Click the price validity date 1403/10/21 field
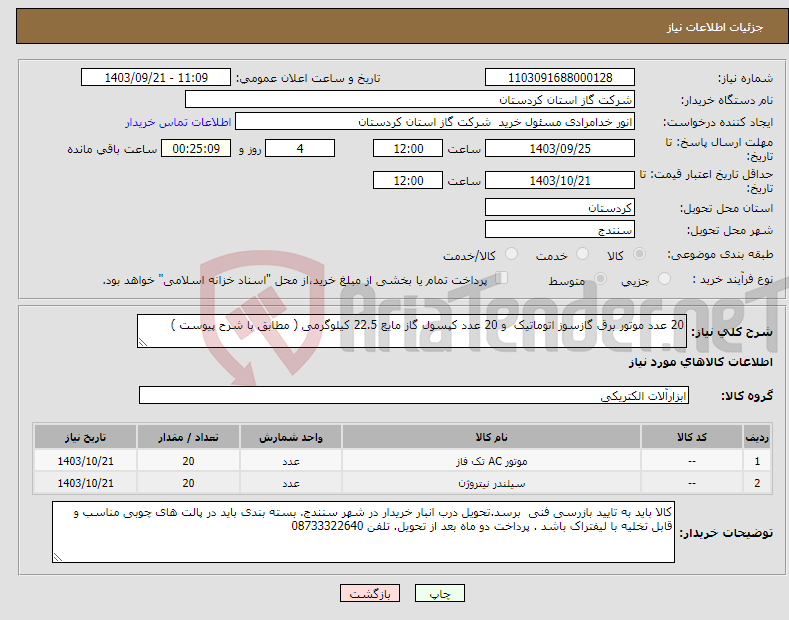This screenshot has width=789, height=620. [x=560, y=180]
